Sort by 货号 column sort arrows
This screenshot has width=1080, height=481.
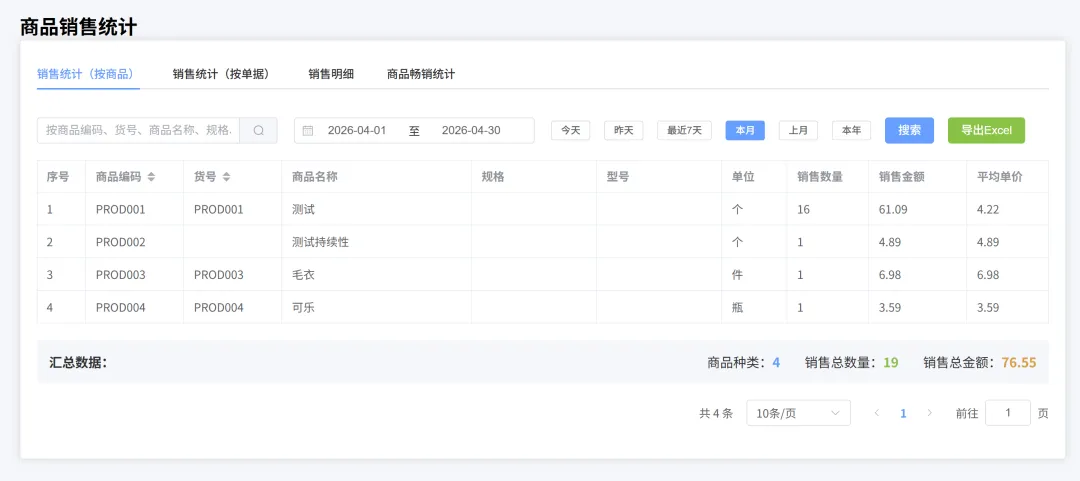pos(227,177)
